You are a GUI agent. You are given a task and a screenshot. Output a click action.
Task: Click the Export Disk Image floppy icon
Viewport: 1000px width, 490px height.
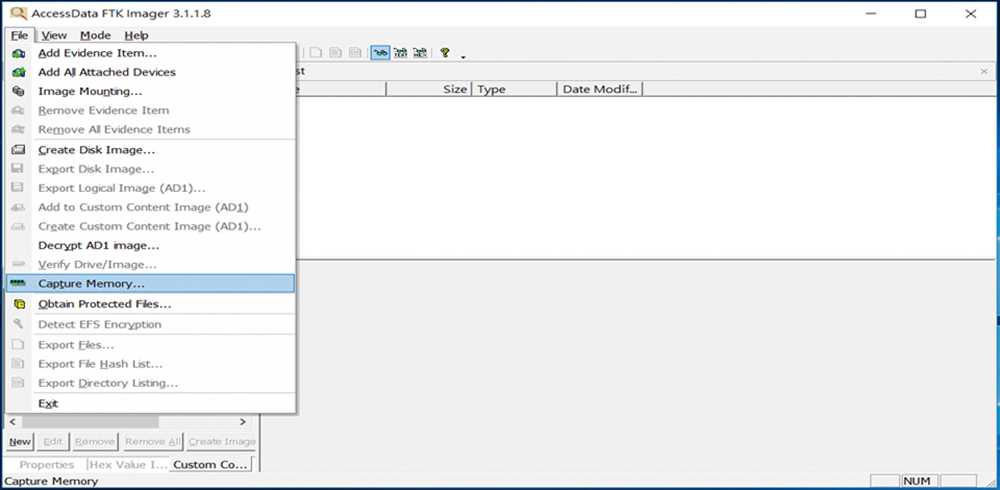pos(18,169)
